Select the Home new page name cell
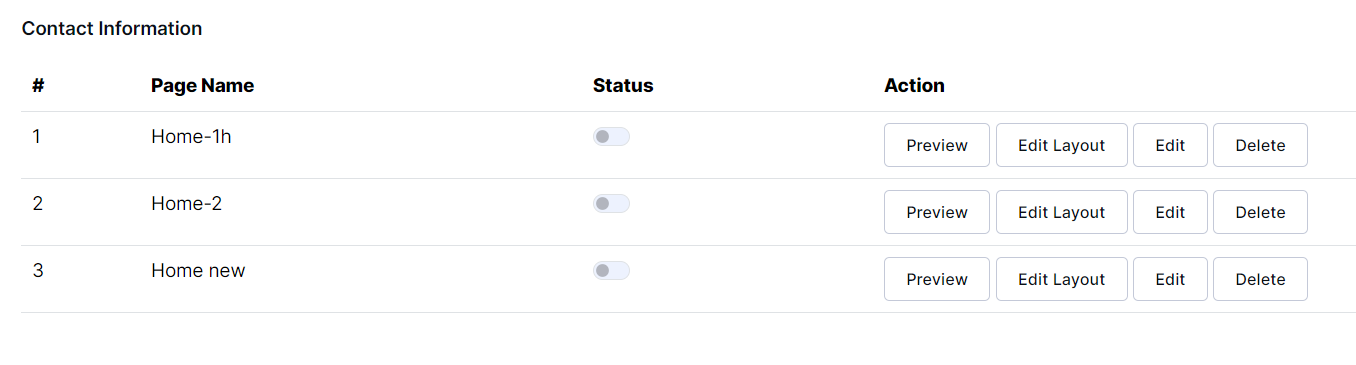The height and width of the screenshot is (365, 1356). coord(198,271)
